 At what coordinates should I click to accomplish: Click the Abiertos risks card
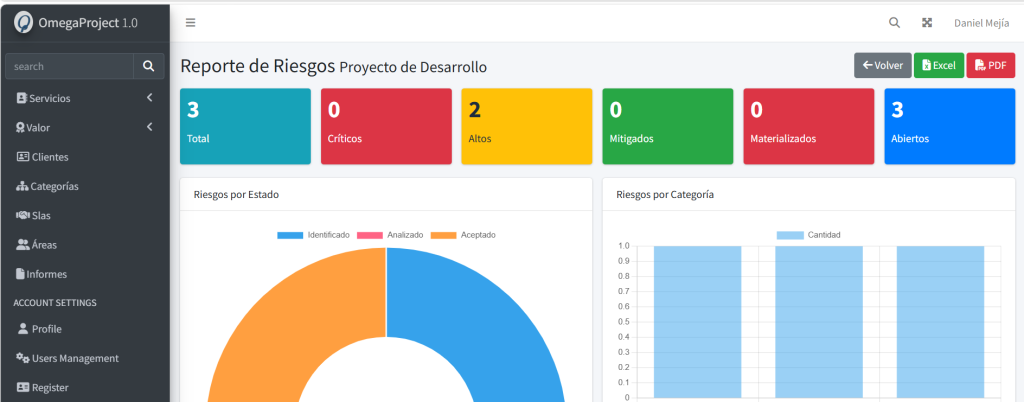[x=950, y=127]
